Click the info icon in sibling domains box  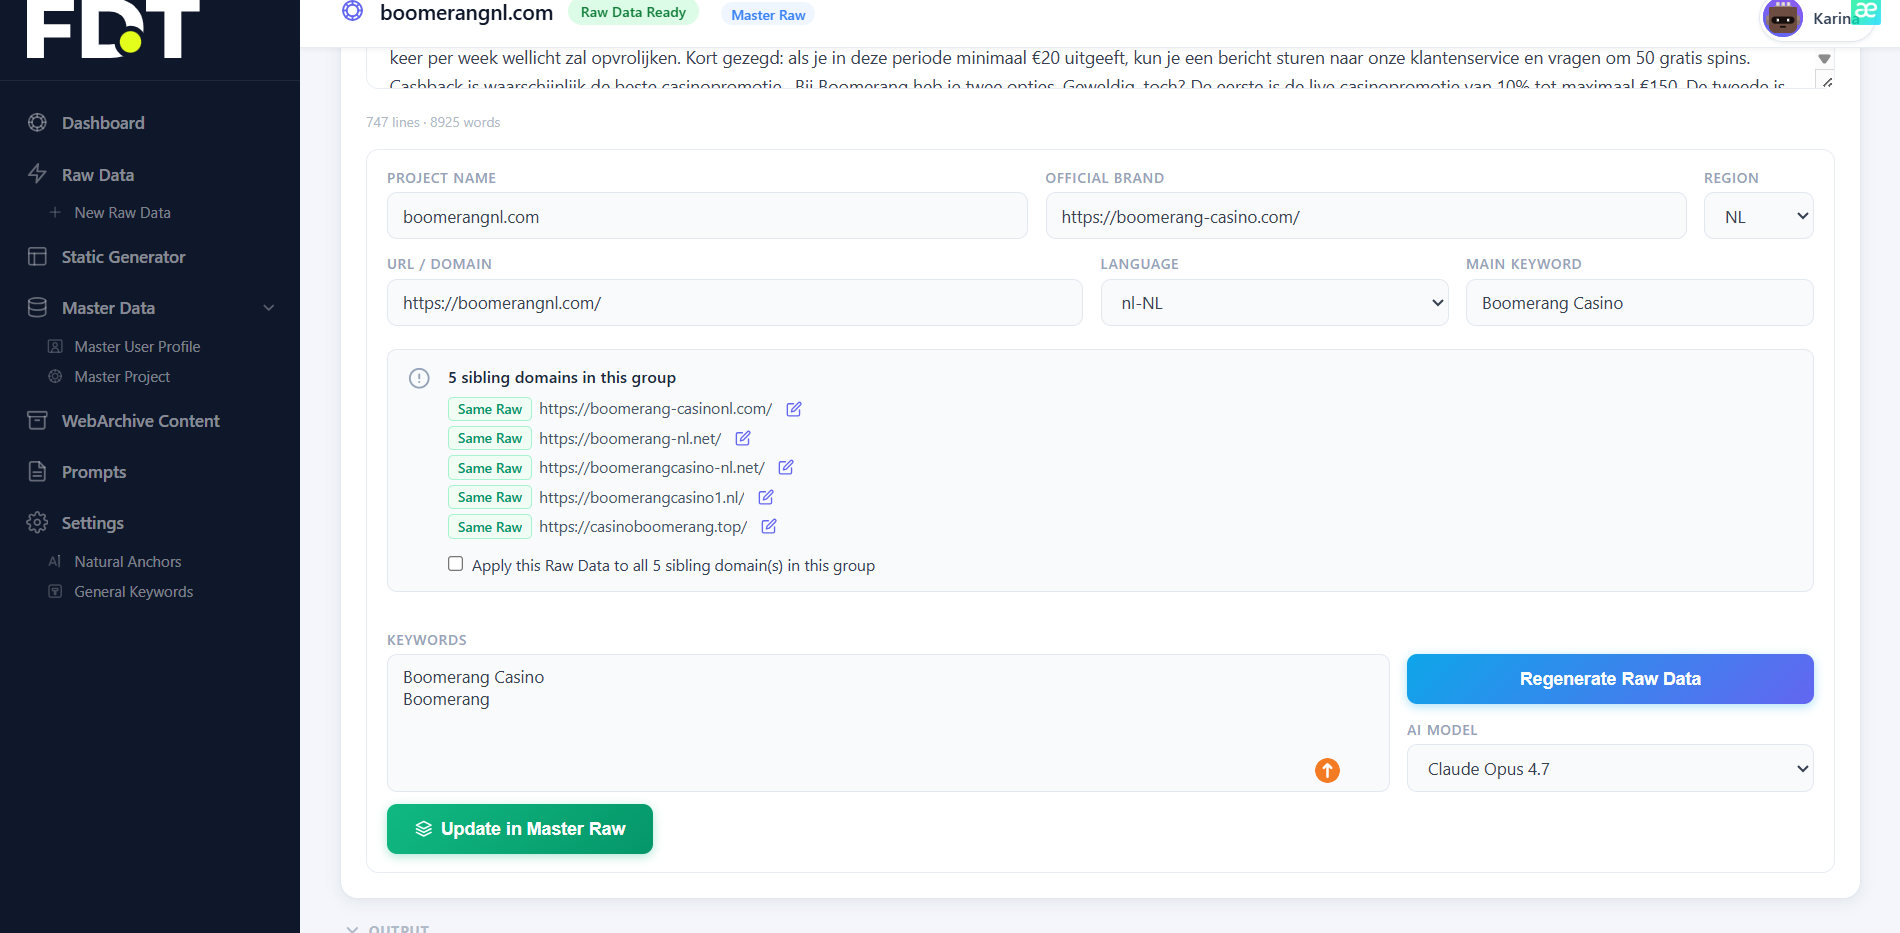[x=419, y=378]
